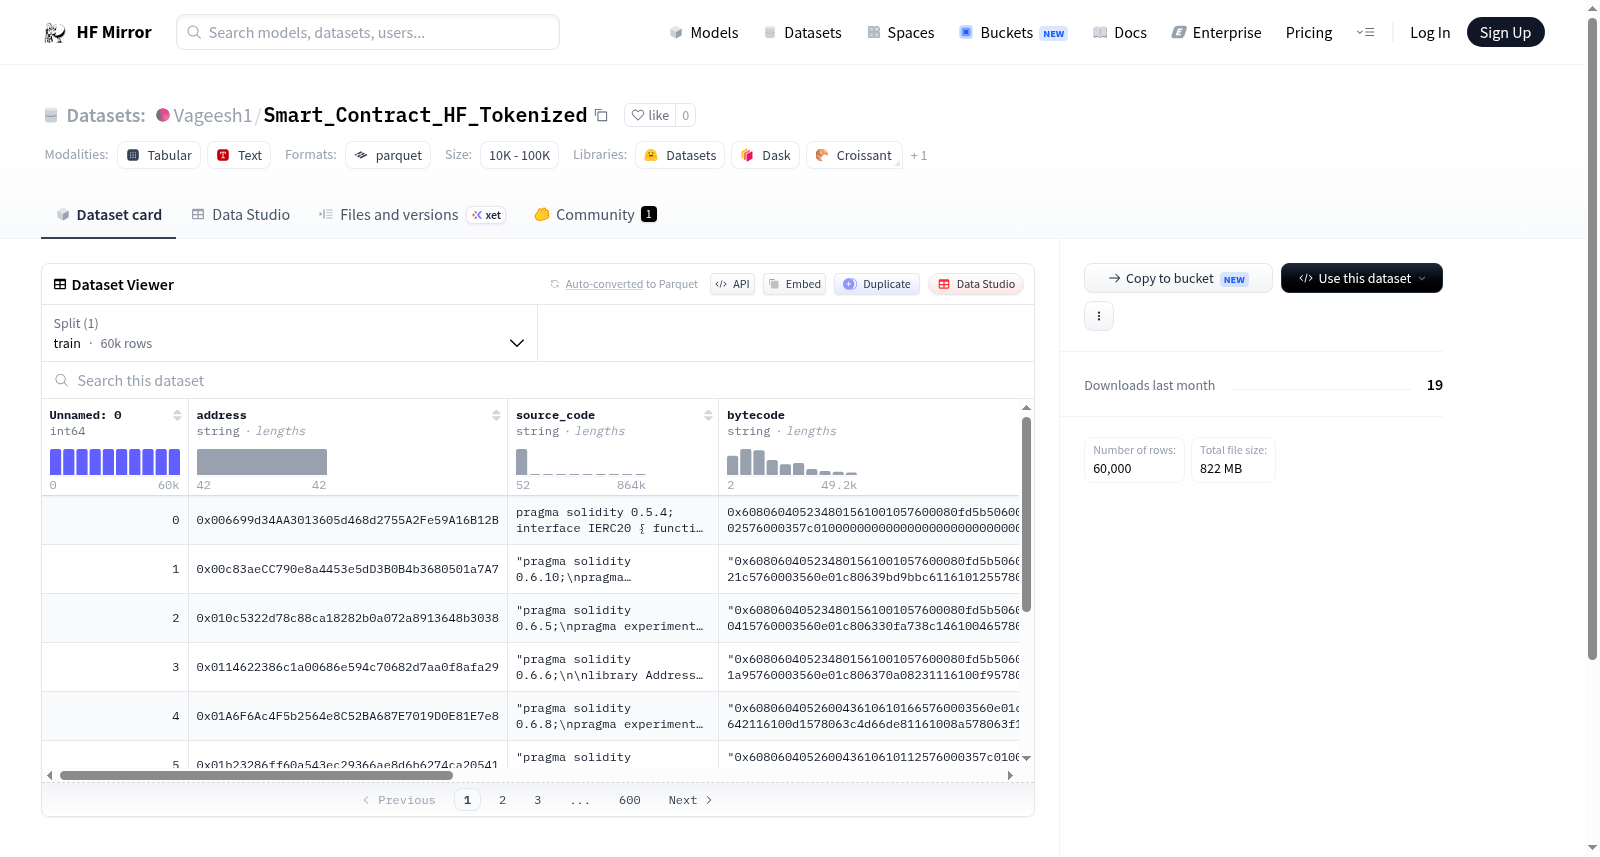Select address cell 0x010c5322d78c88ca18282b0a072a8913648b3038
Image resolution: width=1600 pixels, height=857 pixels.
point(347,618)
